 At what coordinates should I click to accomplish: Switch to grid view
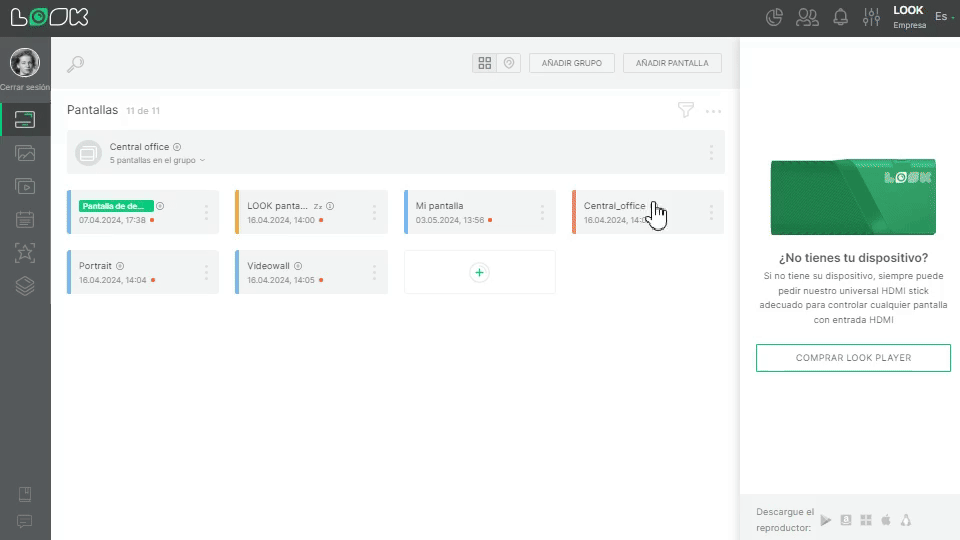pyautogui.click(x=484, y=63)
